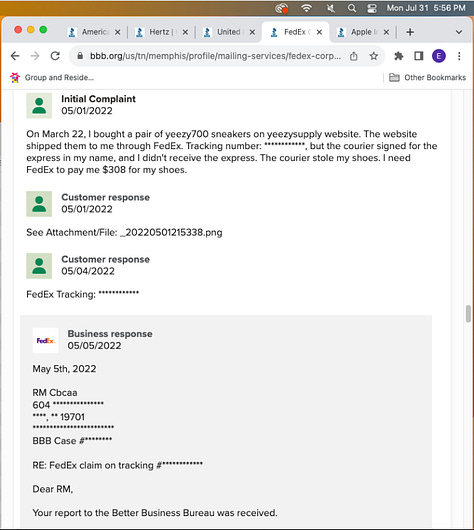Click the Wi-Fi icon in menu bar
This screenshot has height=530, width=474.
(306, 8)
